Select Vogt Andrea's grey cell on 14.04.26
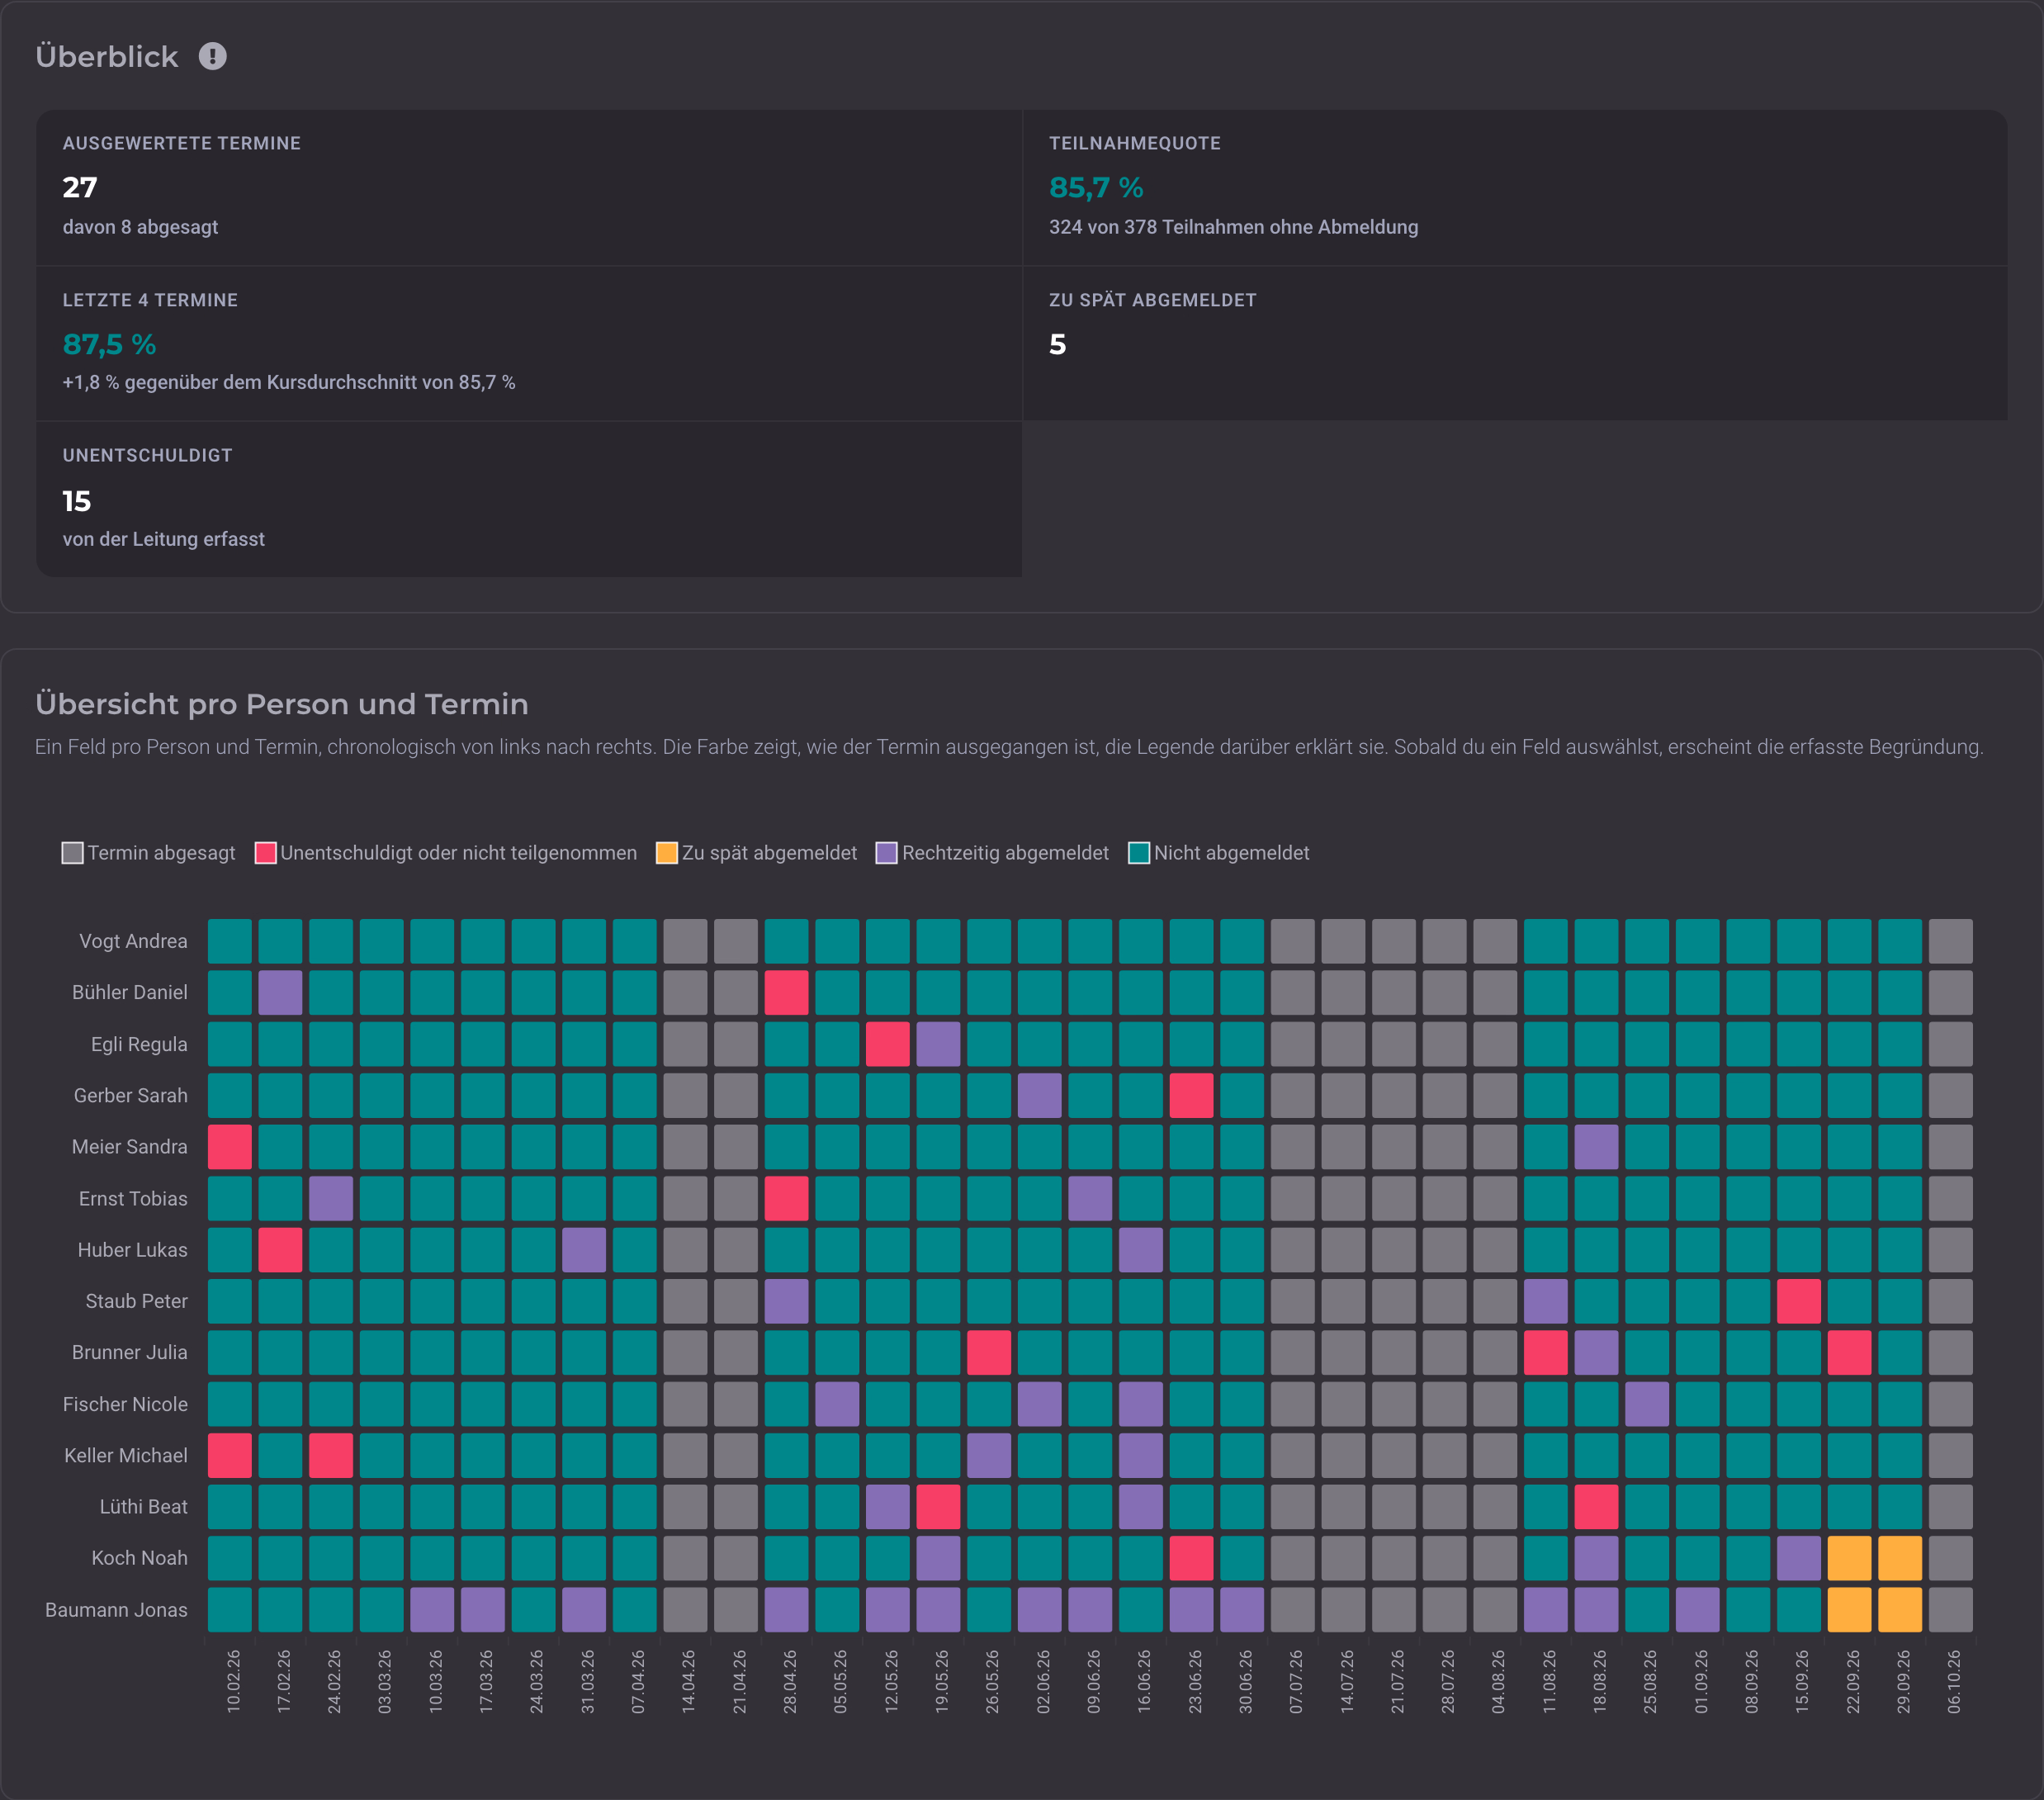 tap(685, 941)
